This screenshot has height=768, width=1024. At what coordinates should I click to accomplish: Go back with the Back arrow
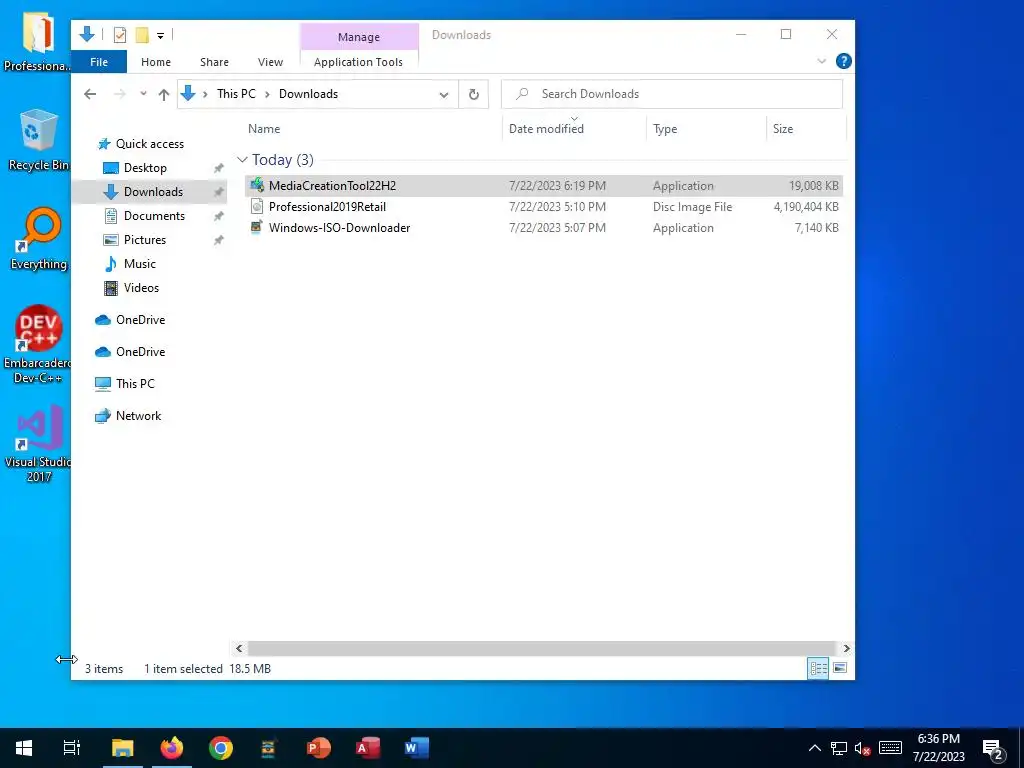click(x=90, y=94)
